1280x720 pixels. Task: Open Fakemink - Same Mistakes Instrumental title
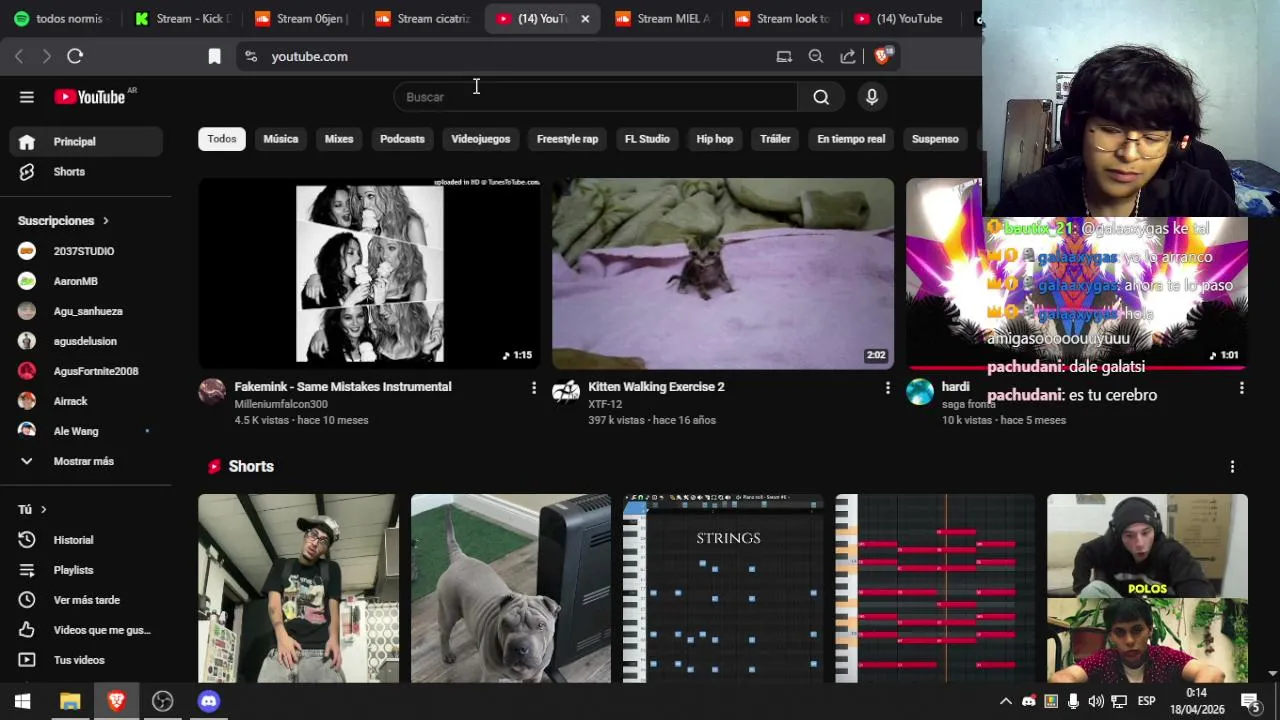343,387
